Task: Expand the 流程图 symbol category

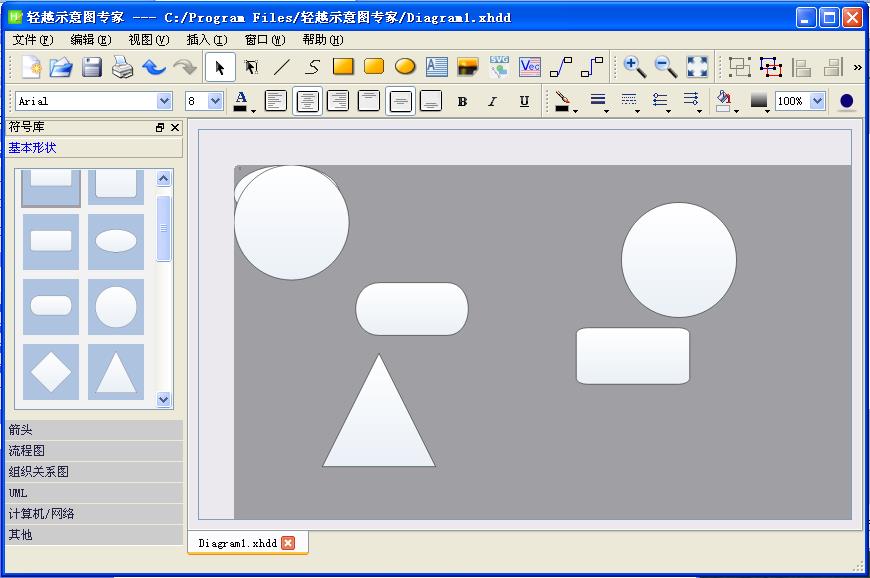Action: pos(94,451)
